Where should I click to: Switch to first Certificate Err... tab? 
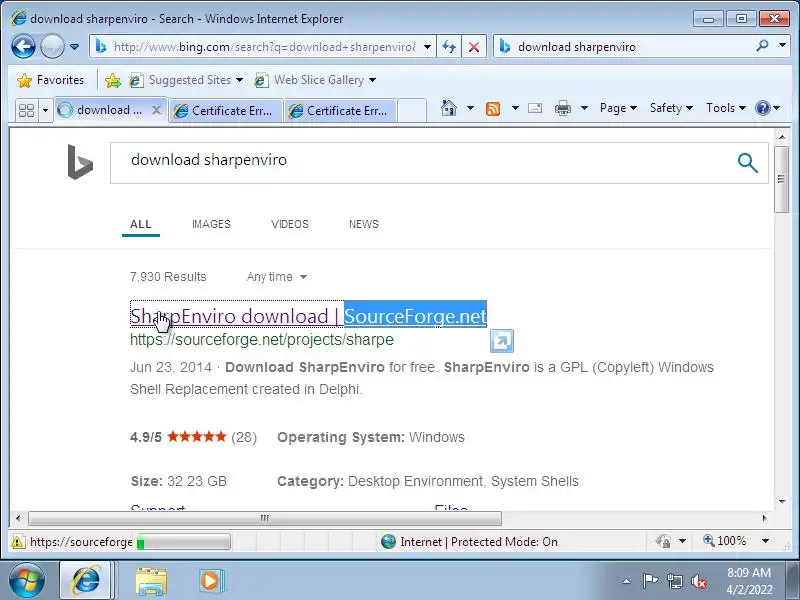[225, 111]
